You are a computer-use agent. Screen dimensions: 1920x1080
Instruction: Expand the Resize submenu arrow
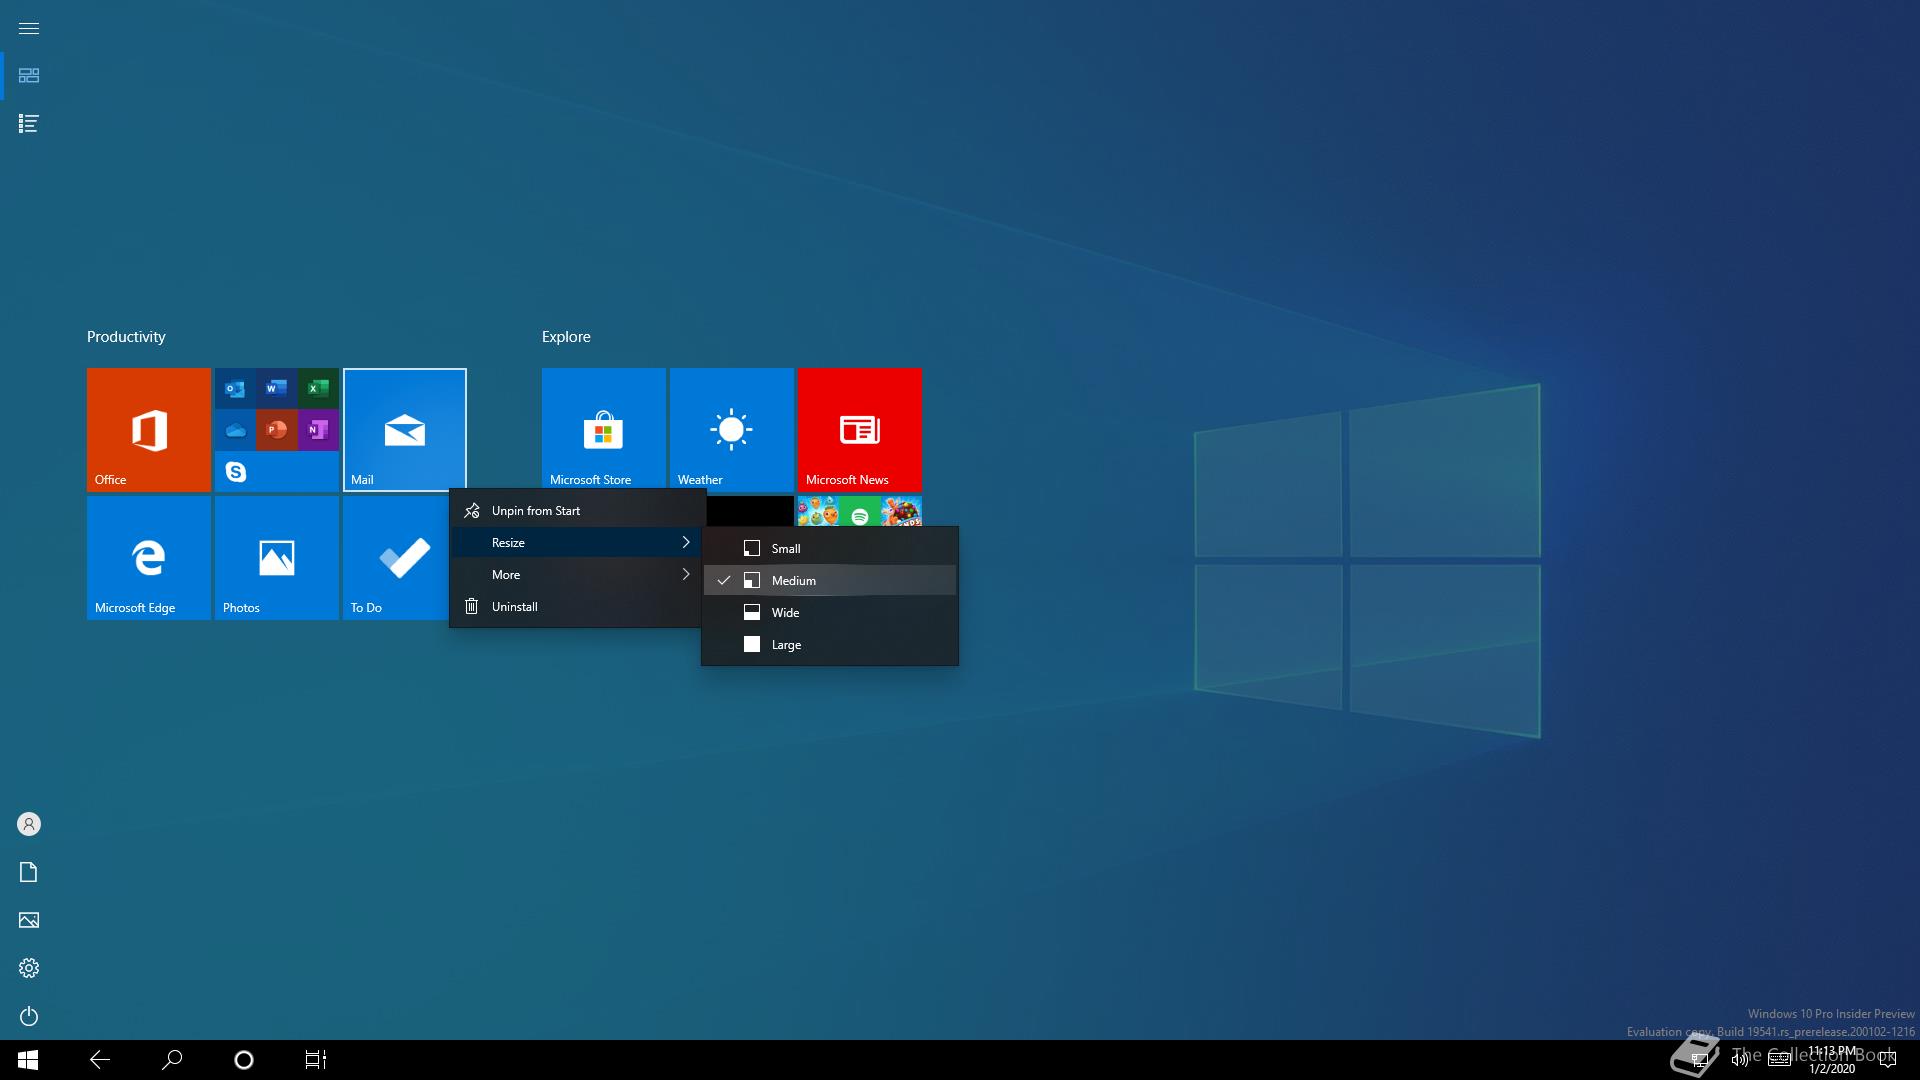point(686,542)
